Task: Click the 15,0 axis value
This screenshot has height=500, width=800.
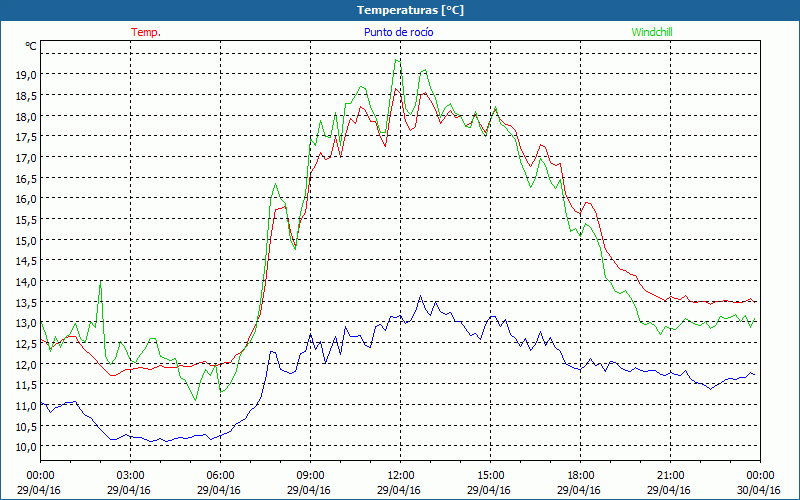Action: coord(27,240)
